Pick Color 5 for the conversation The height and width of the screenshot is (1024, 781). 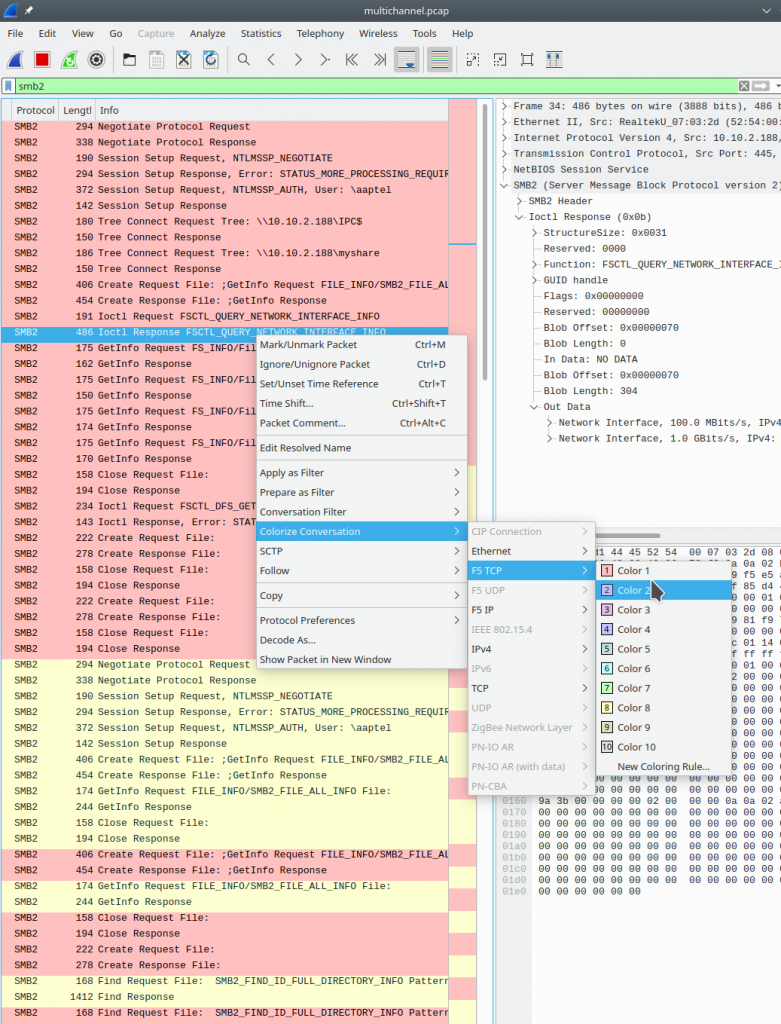pos(663,649)
